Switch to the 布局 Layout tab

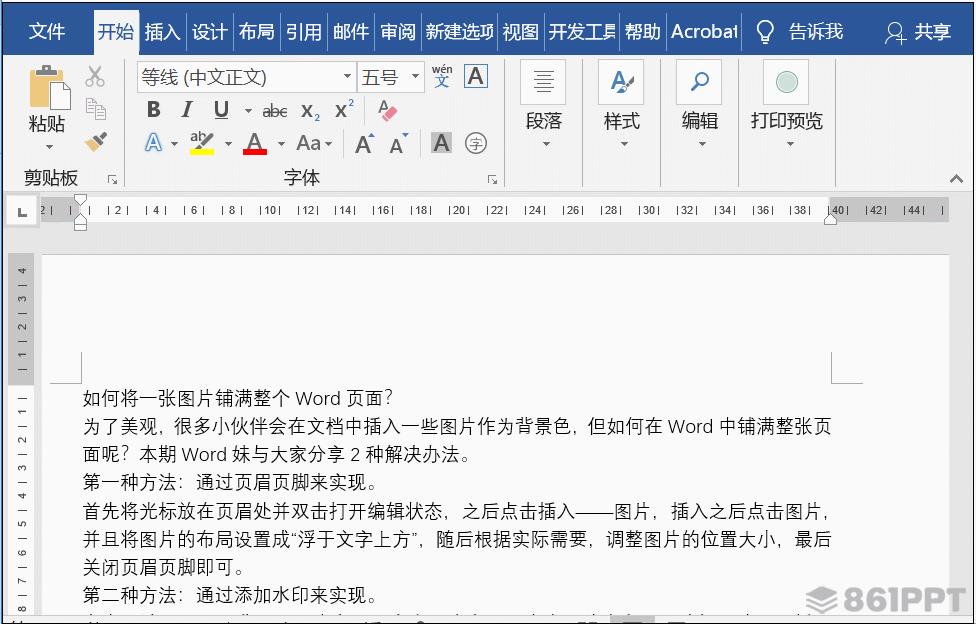[256, 32]
